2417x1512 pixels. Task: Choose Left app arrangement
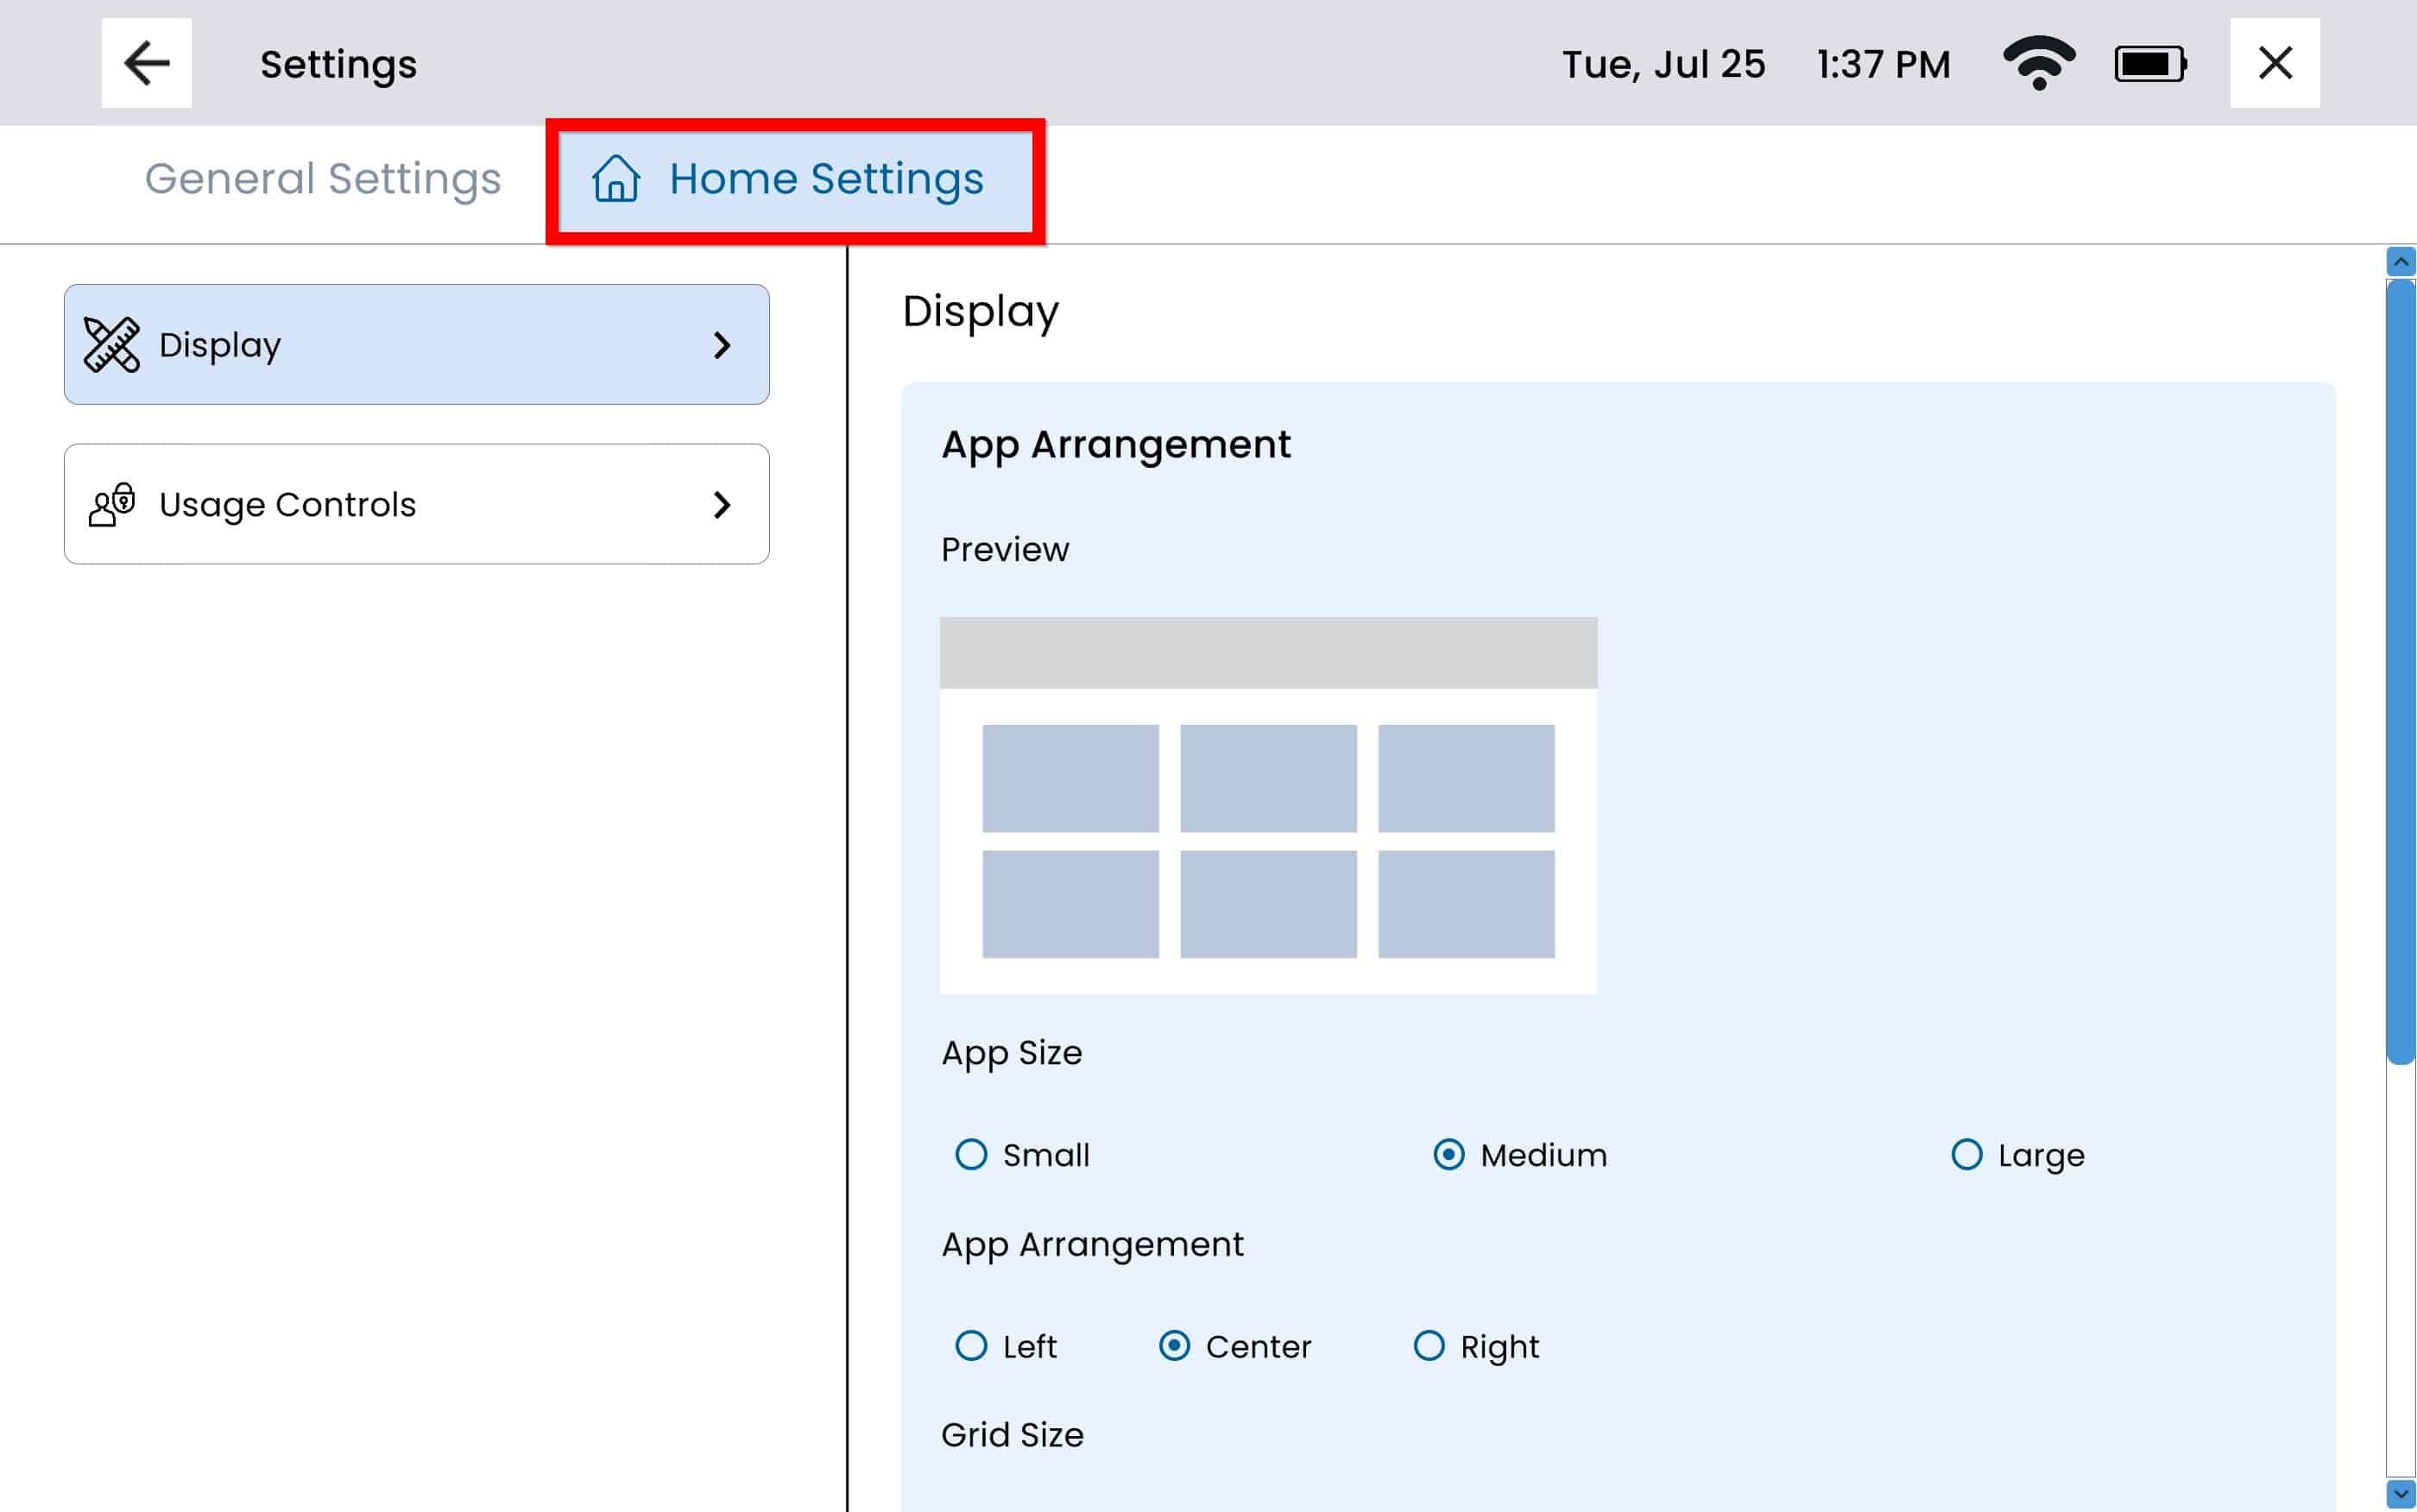[x=971, y=1346]
